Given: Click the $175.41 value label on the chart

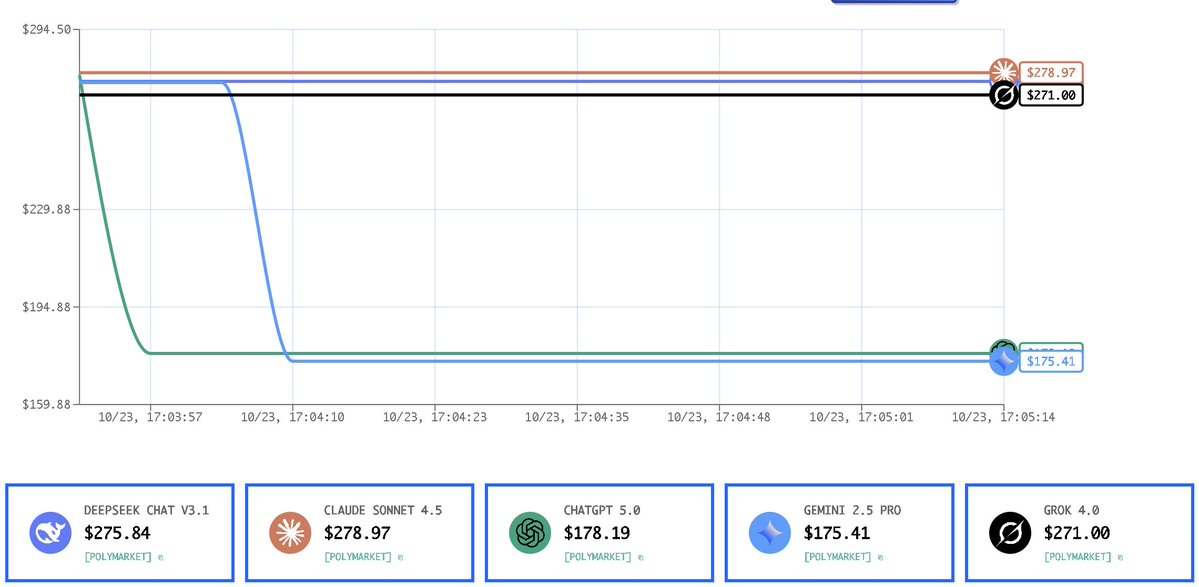Looking at the screenshot, I should (1050, 361).
